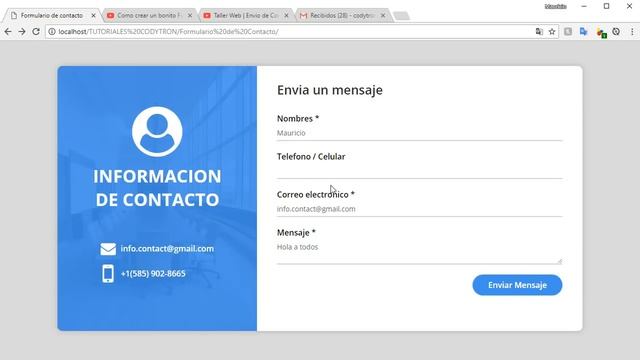Click the info.contact@gmail.com address on blue panel
Screen dimensions: 640x360
click(167, 249)
